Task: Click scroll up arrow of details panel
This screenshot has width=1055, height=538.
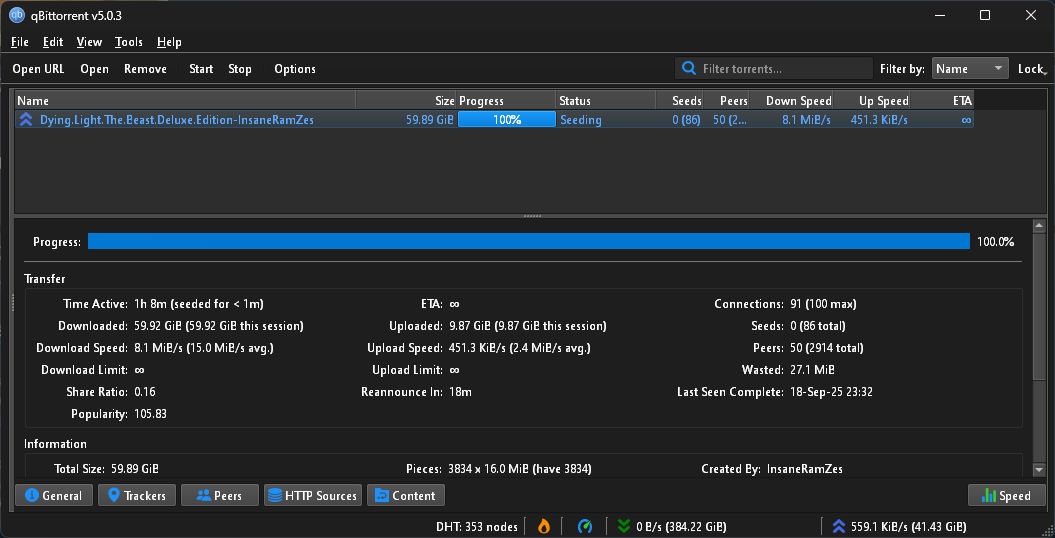Action: (1039, 227)
